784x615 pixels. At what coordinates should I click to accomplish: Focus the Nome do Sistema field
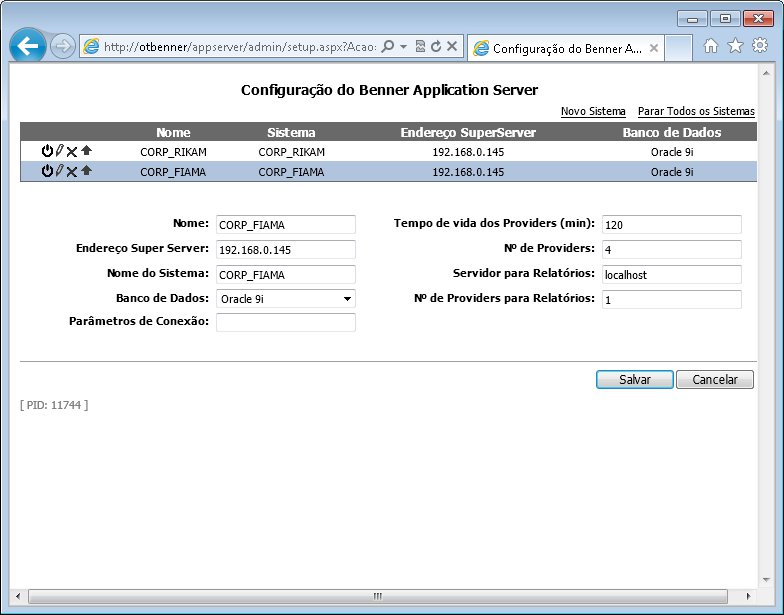[286, 274]
